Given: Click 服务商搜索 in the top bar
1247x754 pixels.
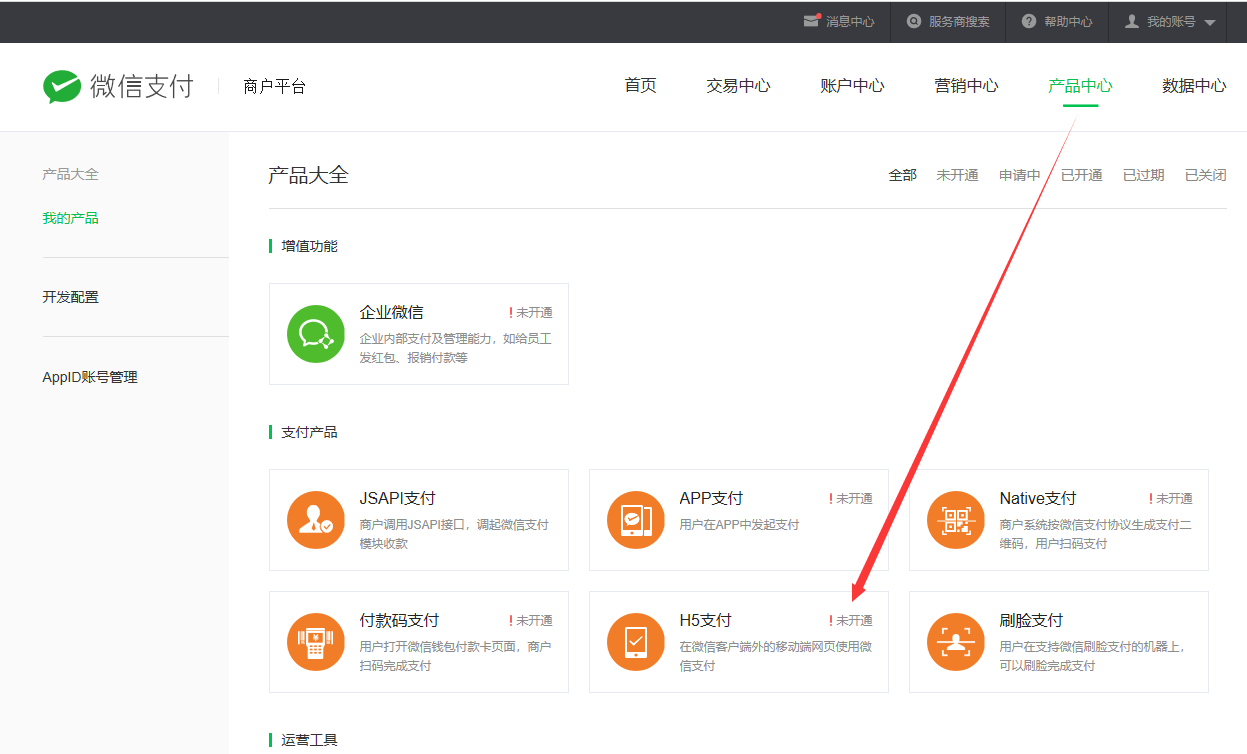Looking at the screenshot, I should pos(948,21).
